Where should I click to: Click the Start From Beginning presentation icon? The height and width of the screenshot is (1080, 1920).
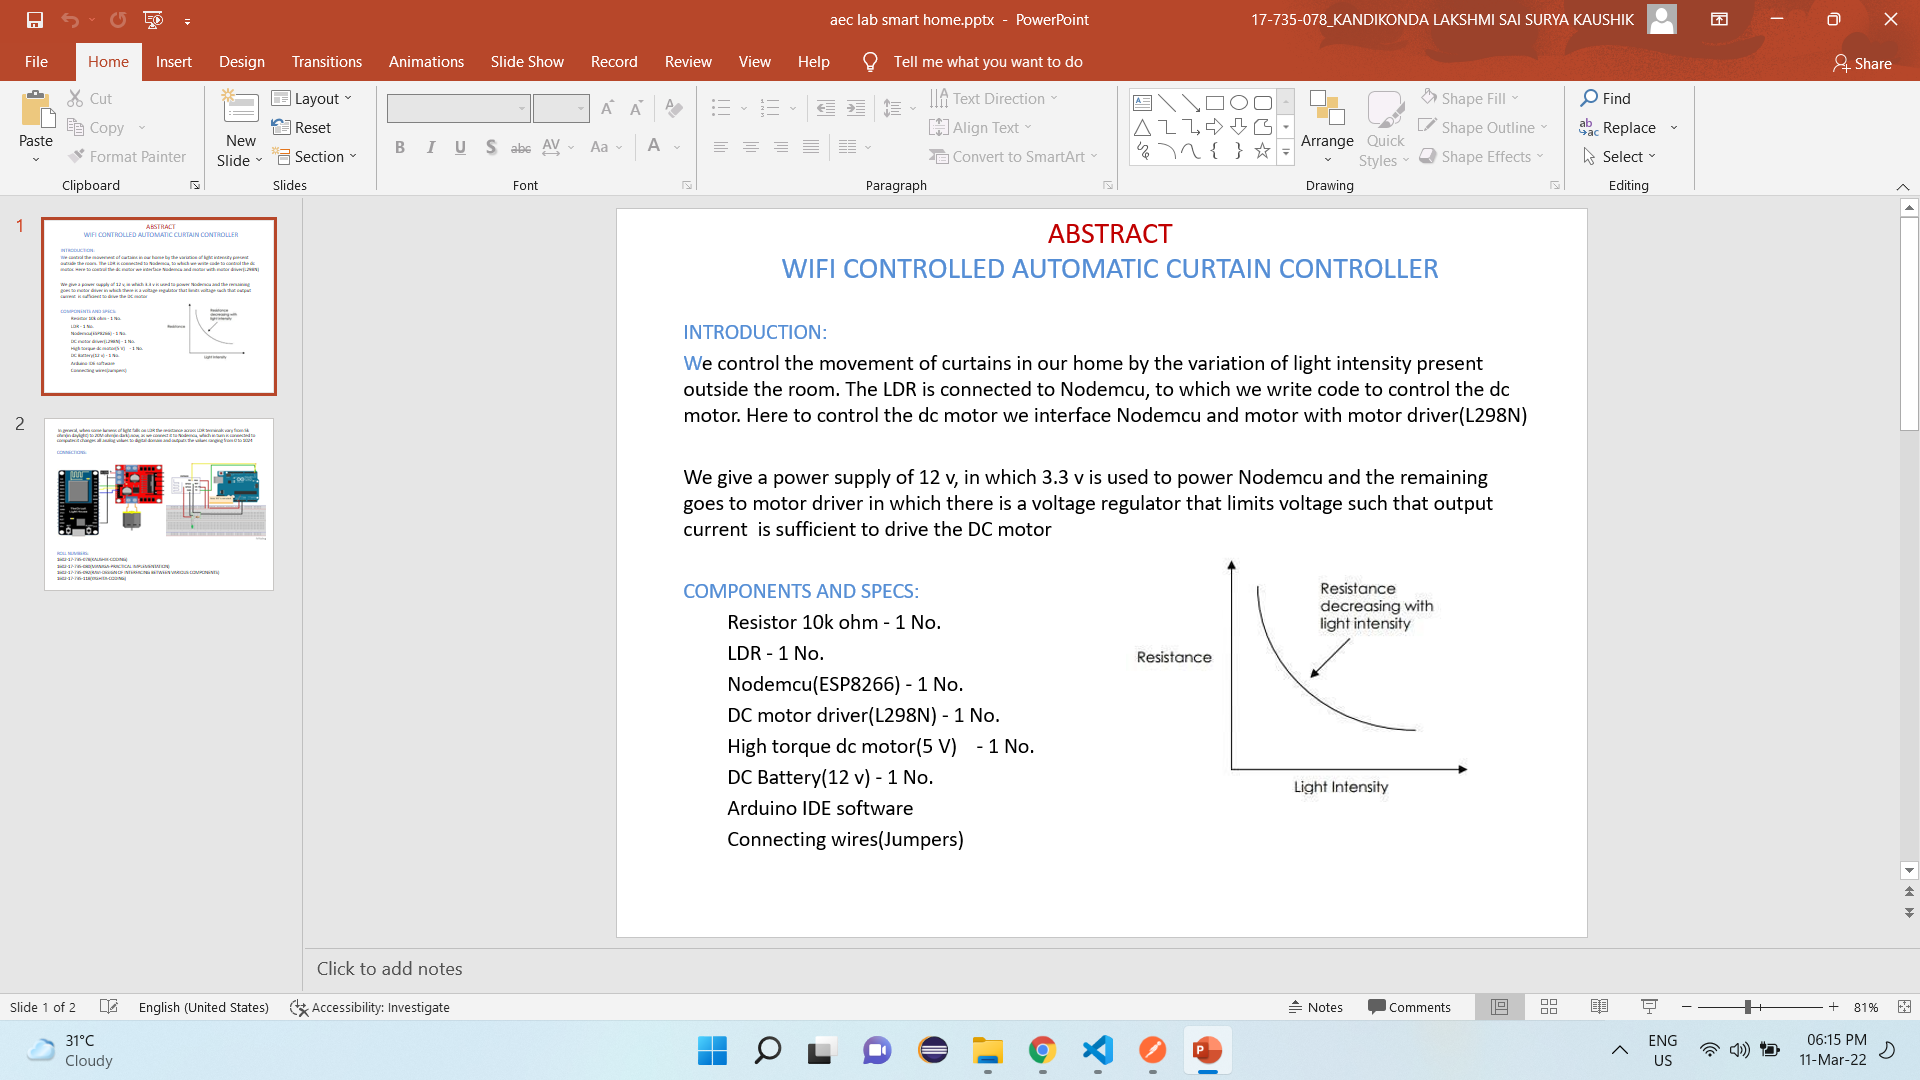coord(153,19)
